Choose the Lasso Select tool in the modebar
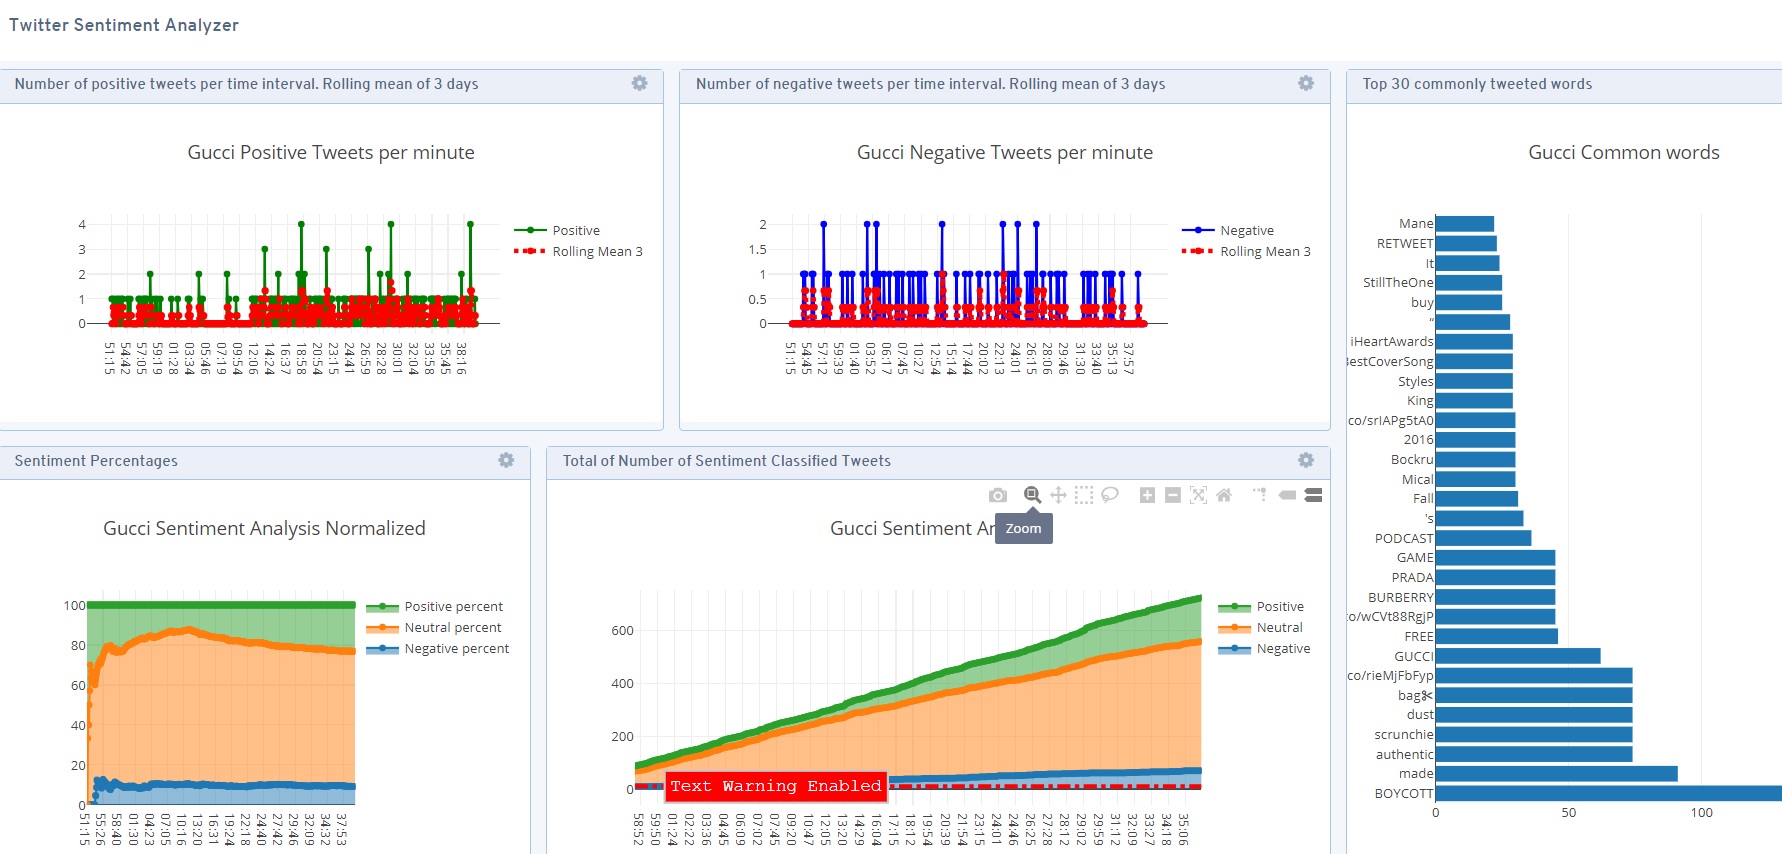1782x854 pixels. click(1110, 495)
